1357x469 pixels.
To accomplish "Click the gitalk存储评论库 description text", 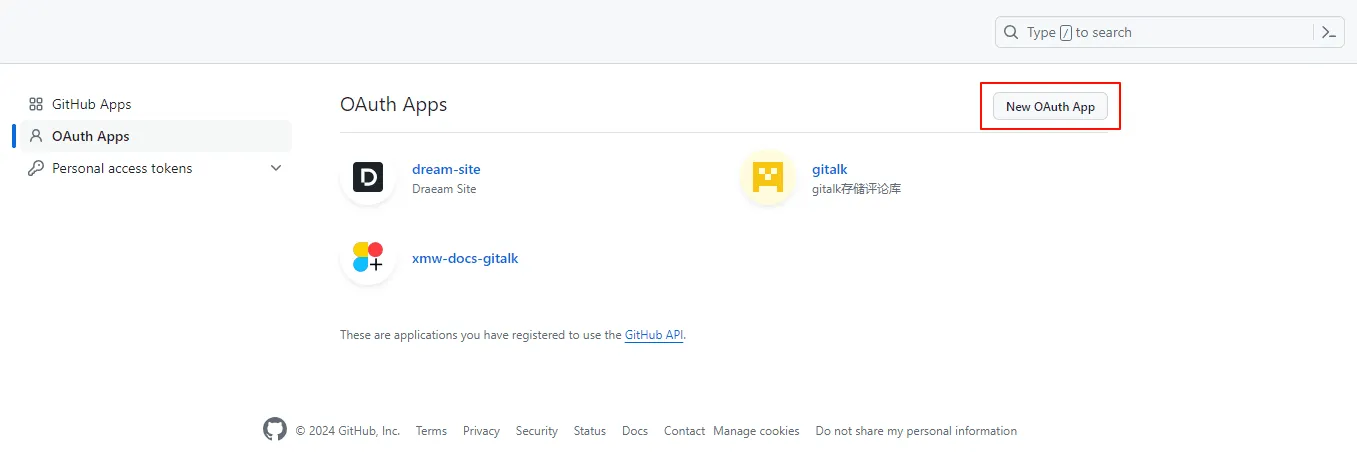I will (856, 188).
